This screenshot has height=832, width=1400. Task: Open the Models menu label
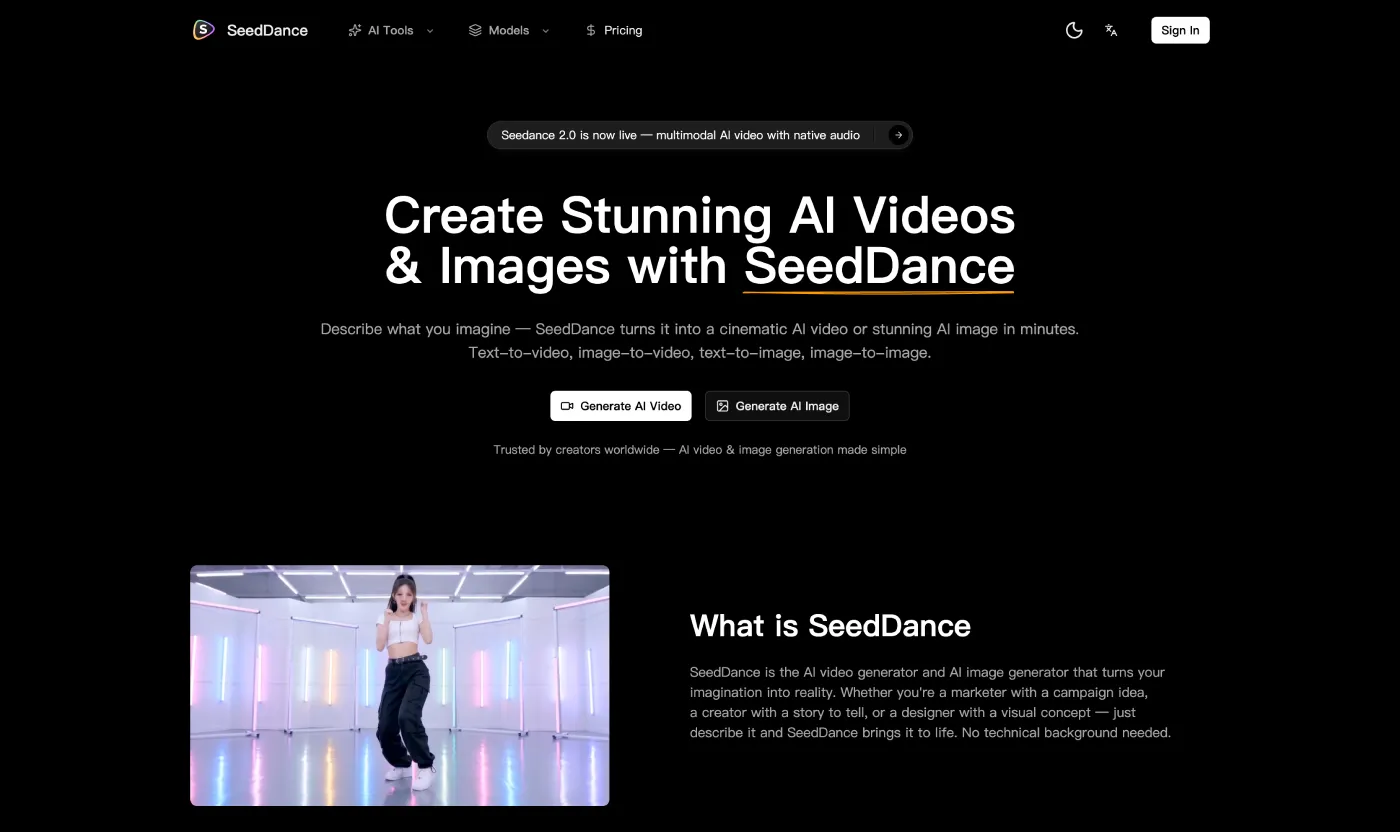point(508,30)
